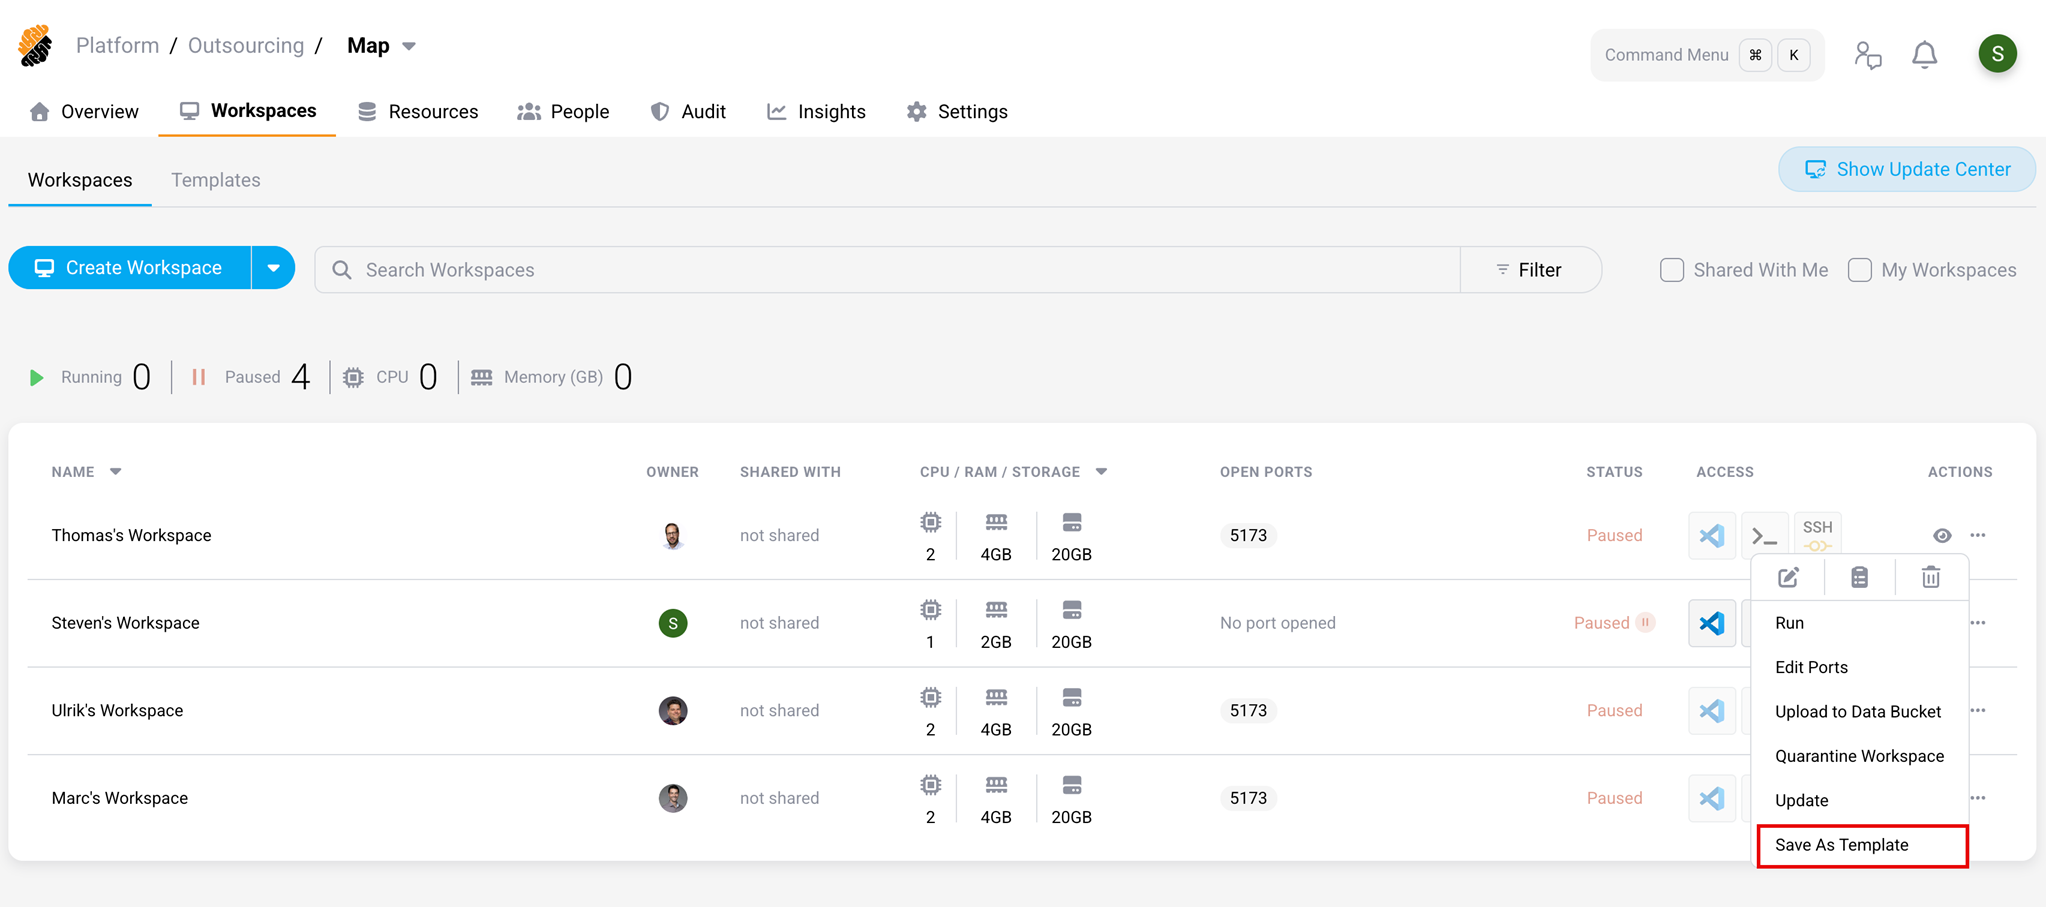The image size is (2046, 907).
Task: Switch to the Templates tab
Action: (215, 180)
